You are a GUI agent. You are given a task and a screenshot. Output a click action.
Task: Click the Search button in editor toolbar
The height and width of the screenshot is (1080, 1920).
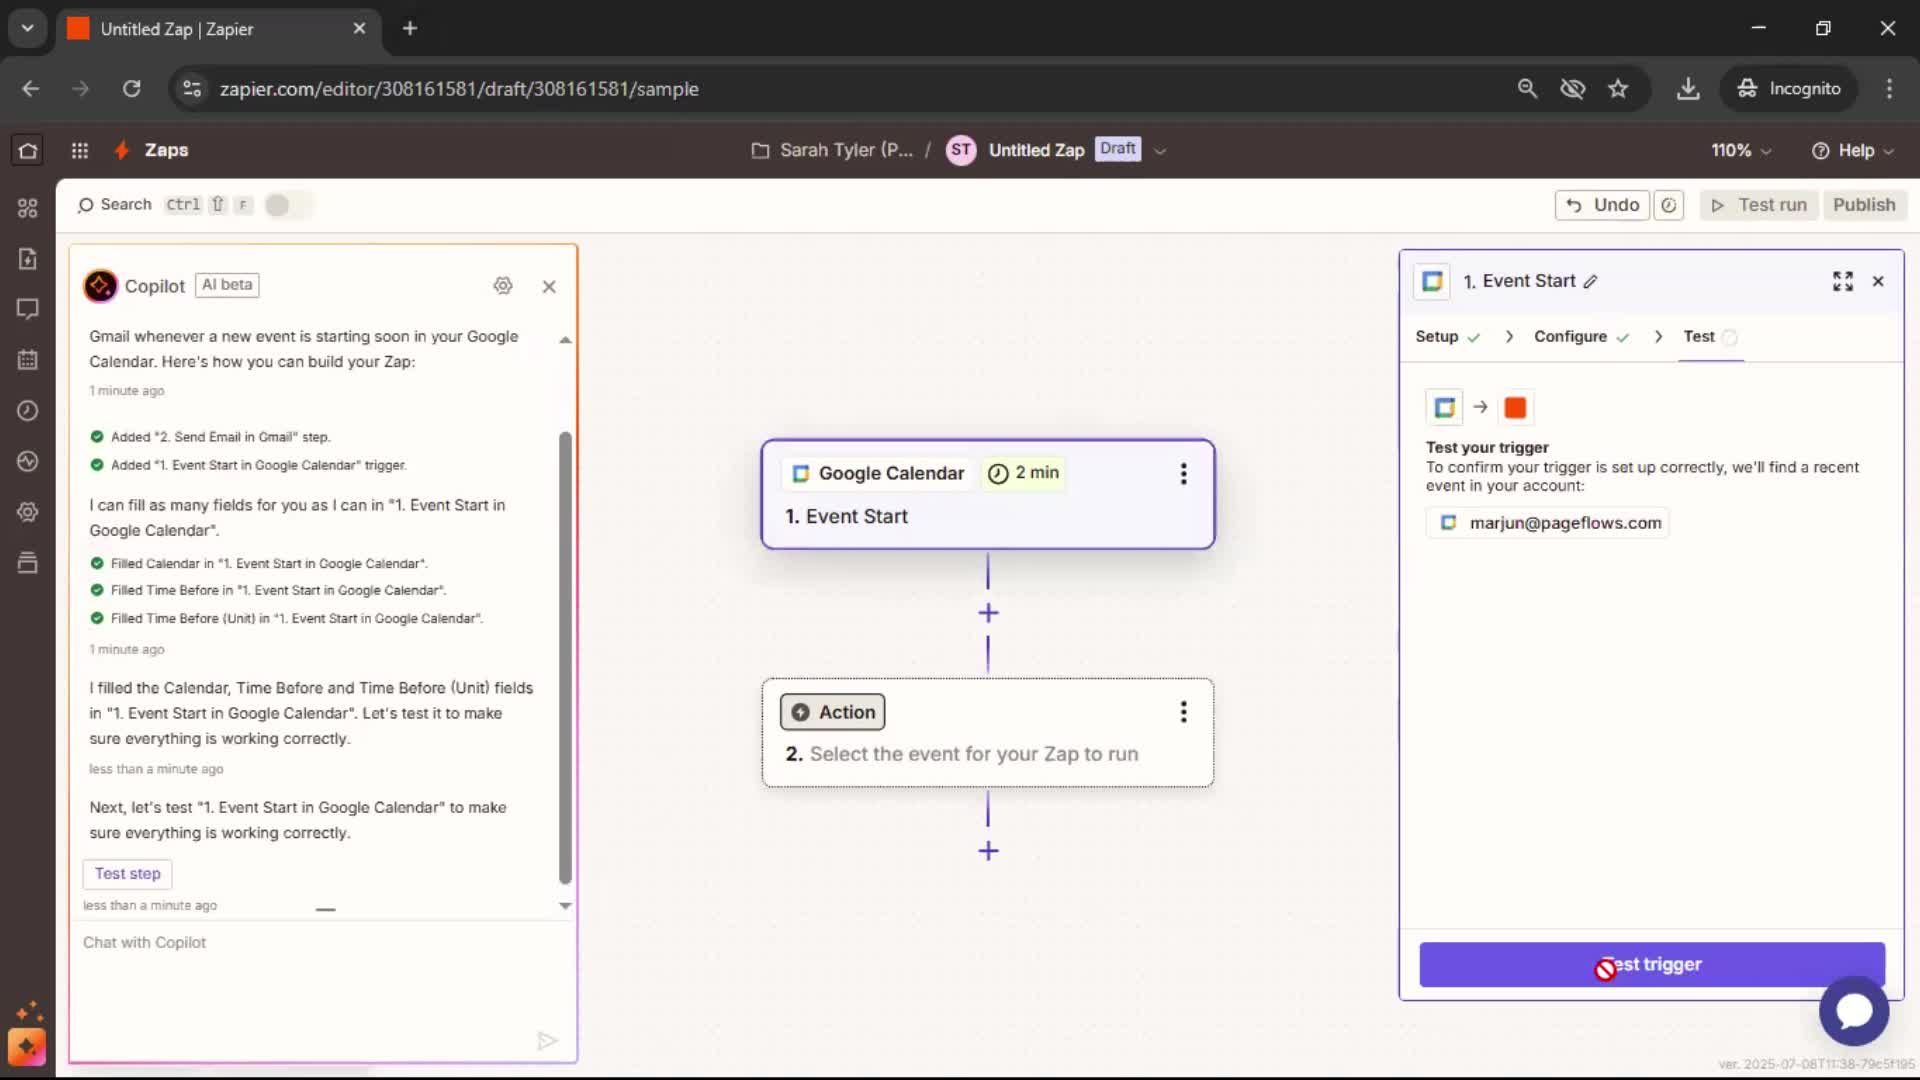click(115, 205)
